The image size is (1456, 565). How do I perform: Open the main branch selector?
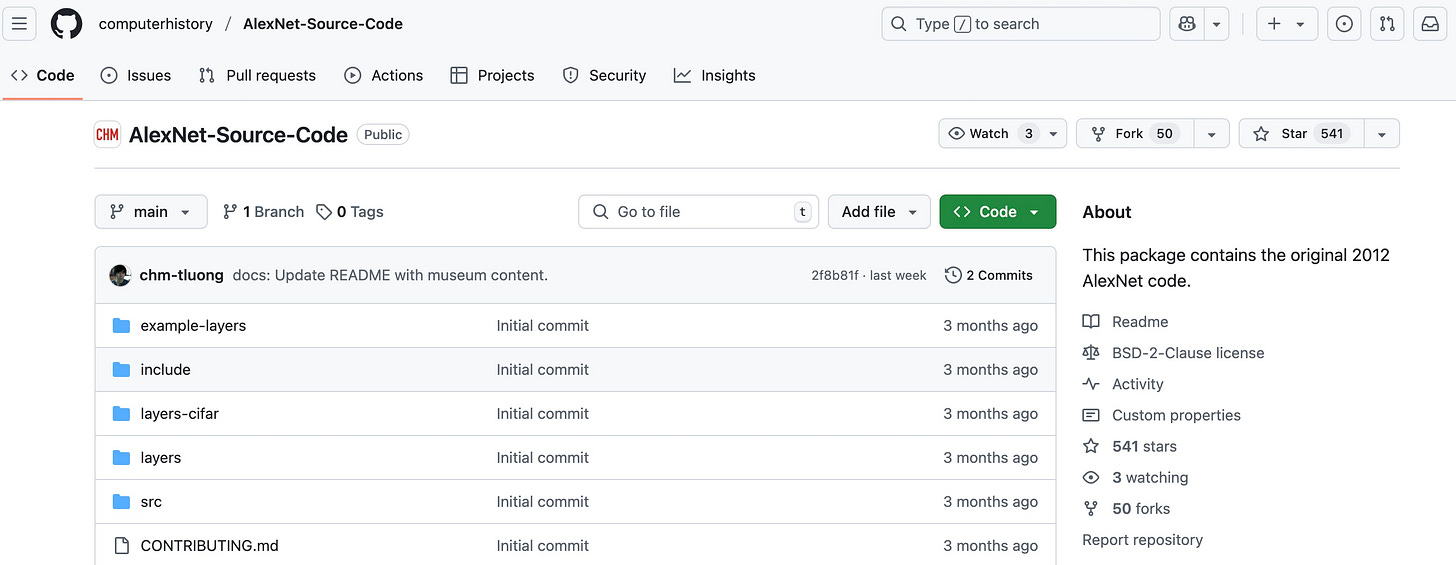click(x=151, y=212)
